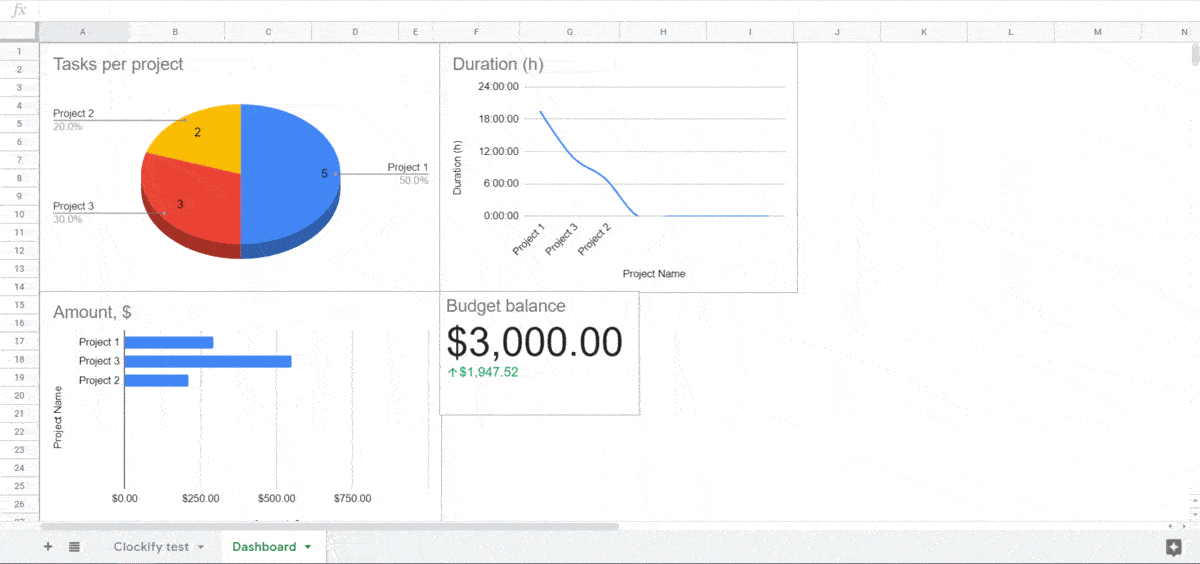This screenshot has height=564, width=1200.
Task: Click the vertical scrollbar thumb
Action: [x=1195, y=53]
